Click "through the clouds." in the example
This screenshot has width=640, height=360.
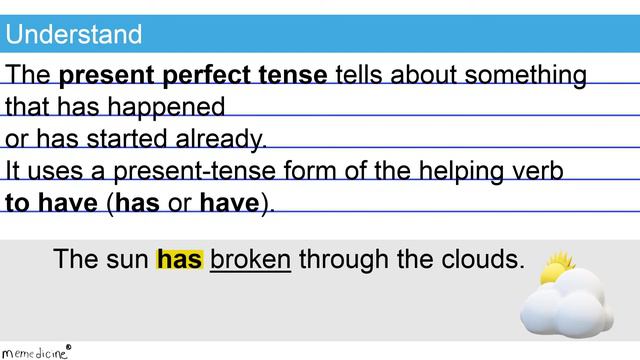[412, 260]
